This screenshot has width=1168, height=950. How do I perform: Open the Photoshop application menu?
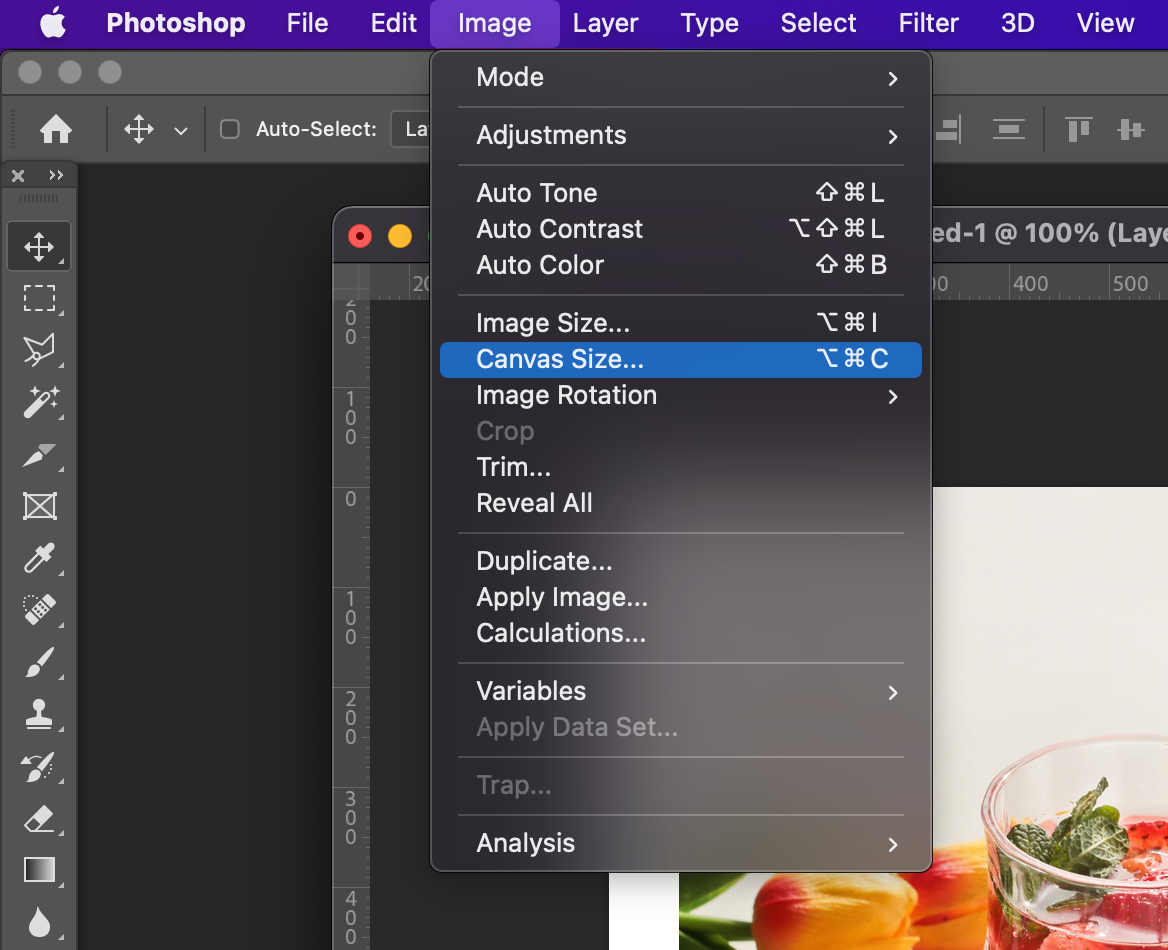(176, 23)
